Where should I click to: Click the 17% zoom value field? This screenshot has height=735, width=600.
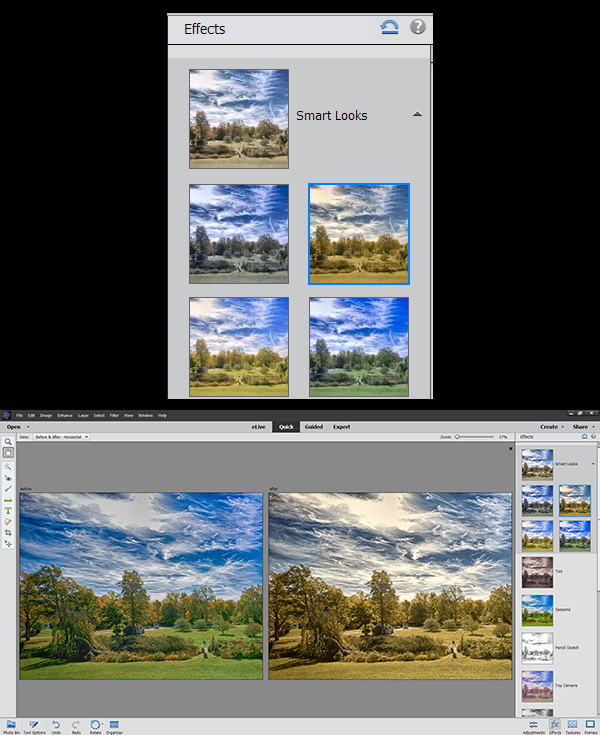point(503,437)
